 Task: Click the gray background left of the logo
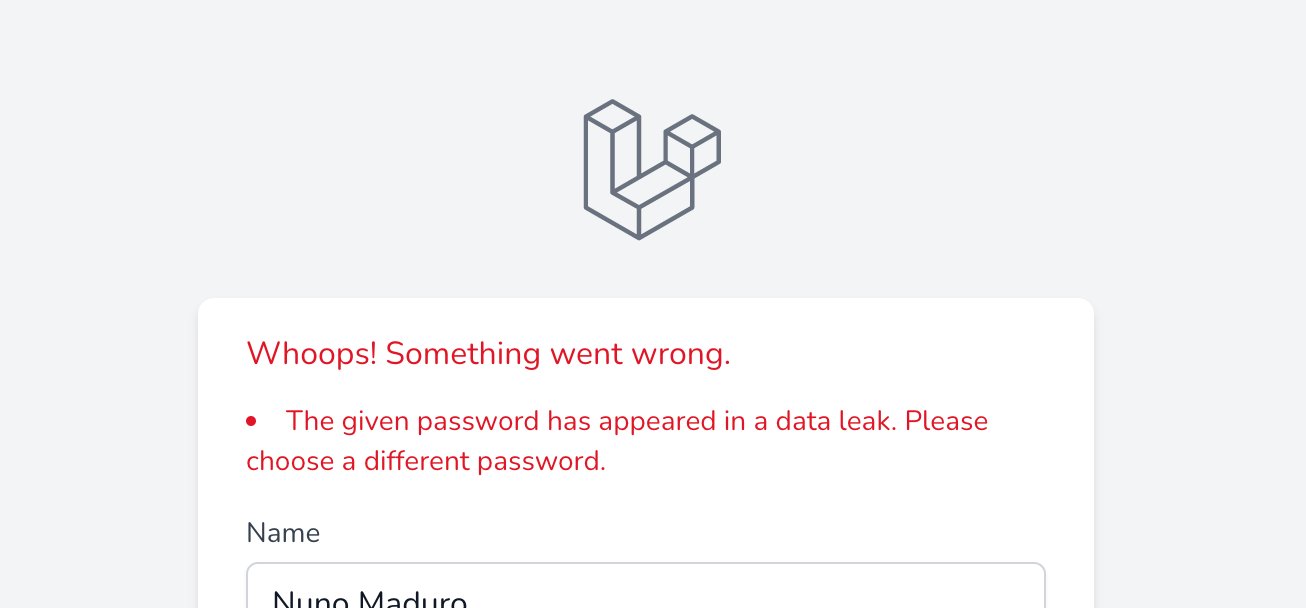(x=300, y=169)
